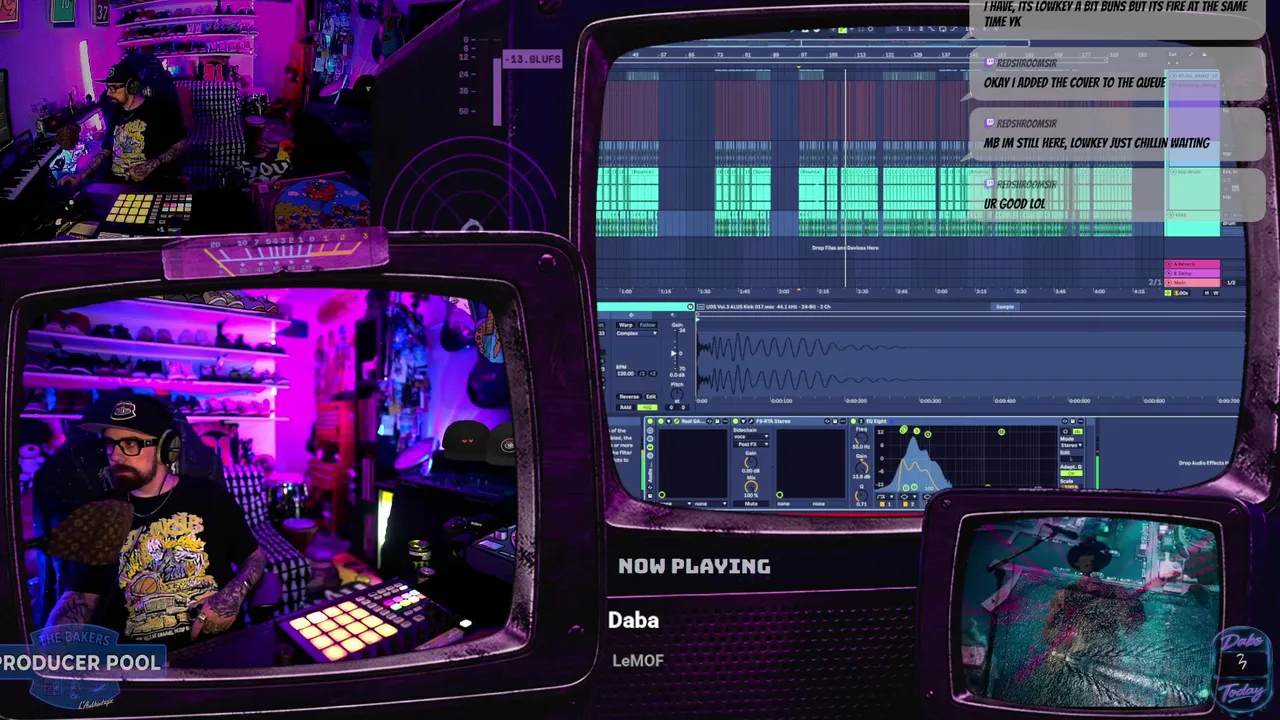The height and width of the screenshot is (720, 1280).
Task: Click the save preset icon on FS-RTA Stereo
Action: [835, 421]
